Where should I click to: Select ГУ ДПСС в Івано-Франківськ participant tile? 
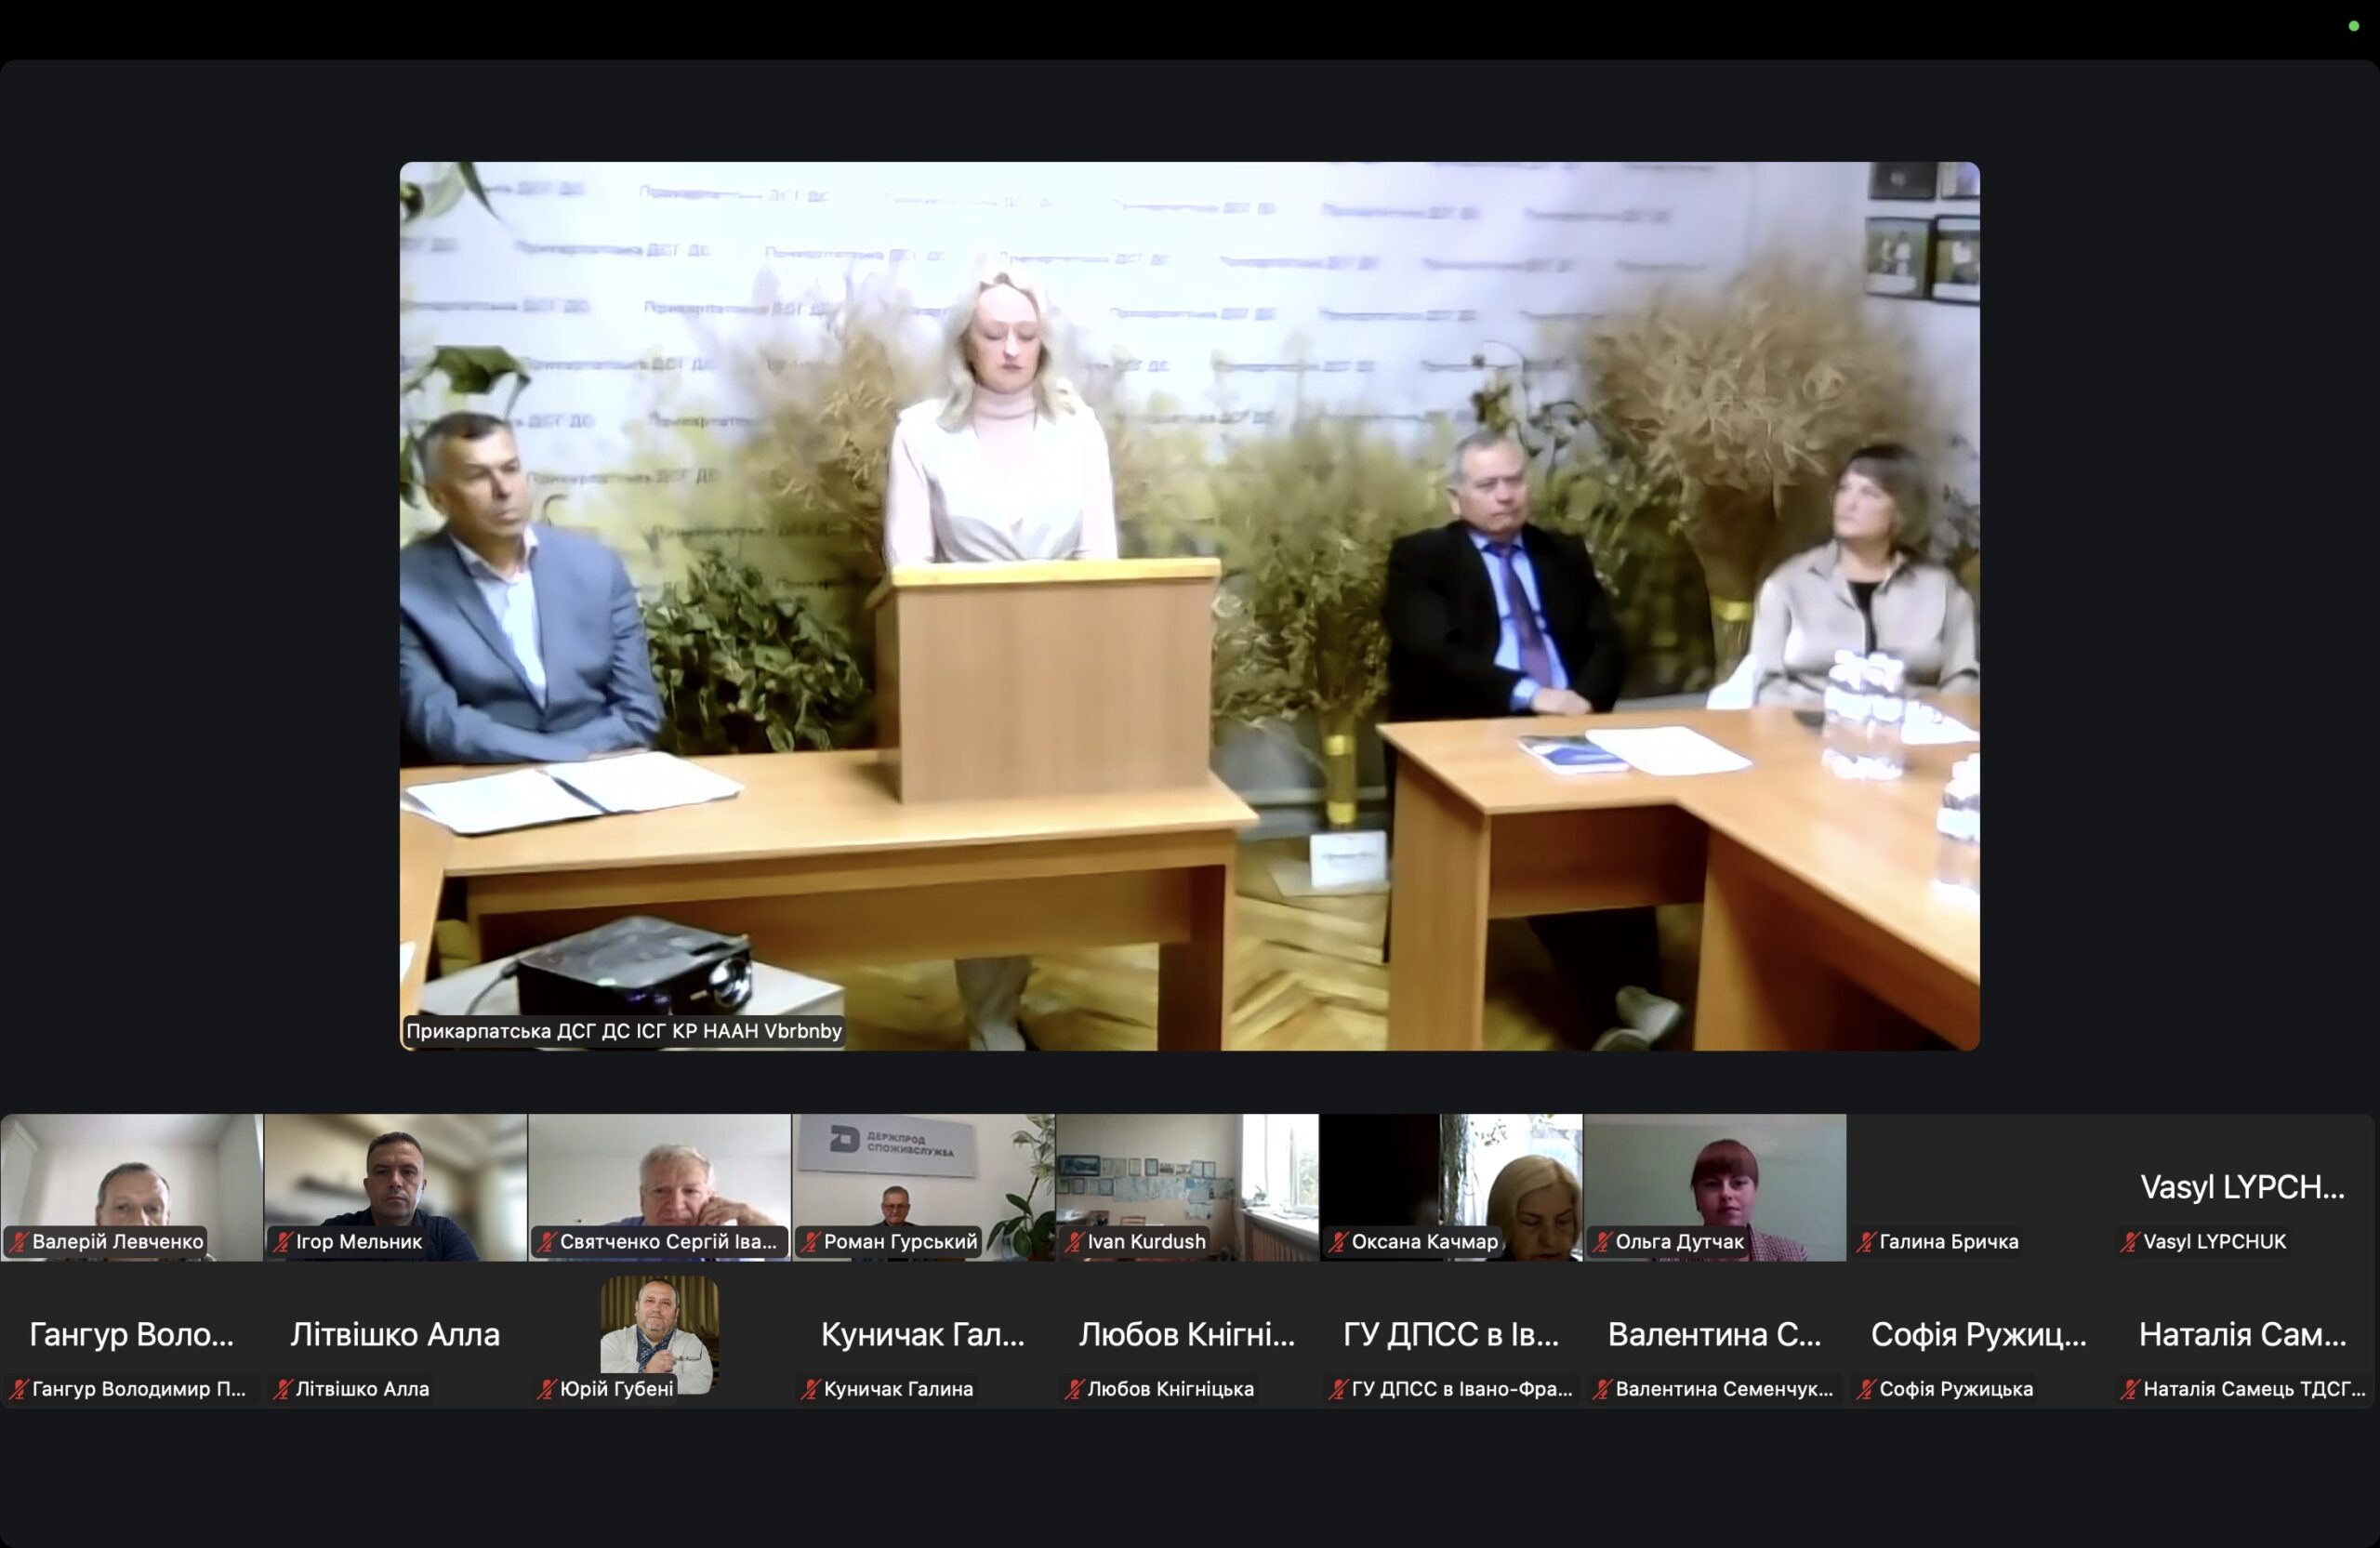[1450, 1335]
